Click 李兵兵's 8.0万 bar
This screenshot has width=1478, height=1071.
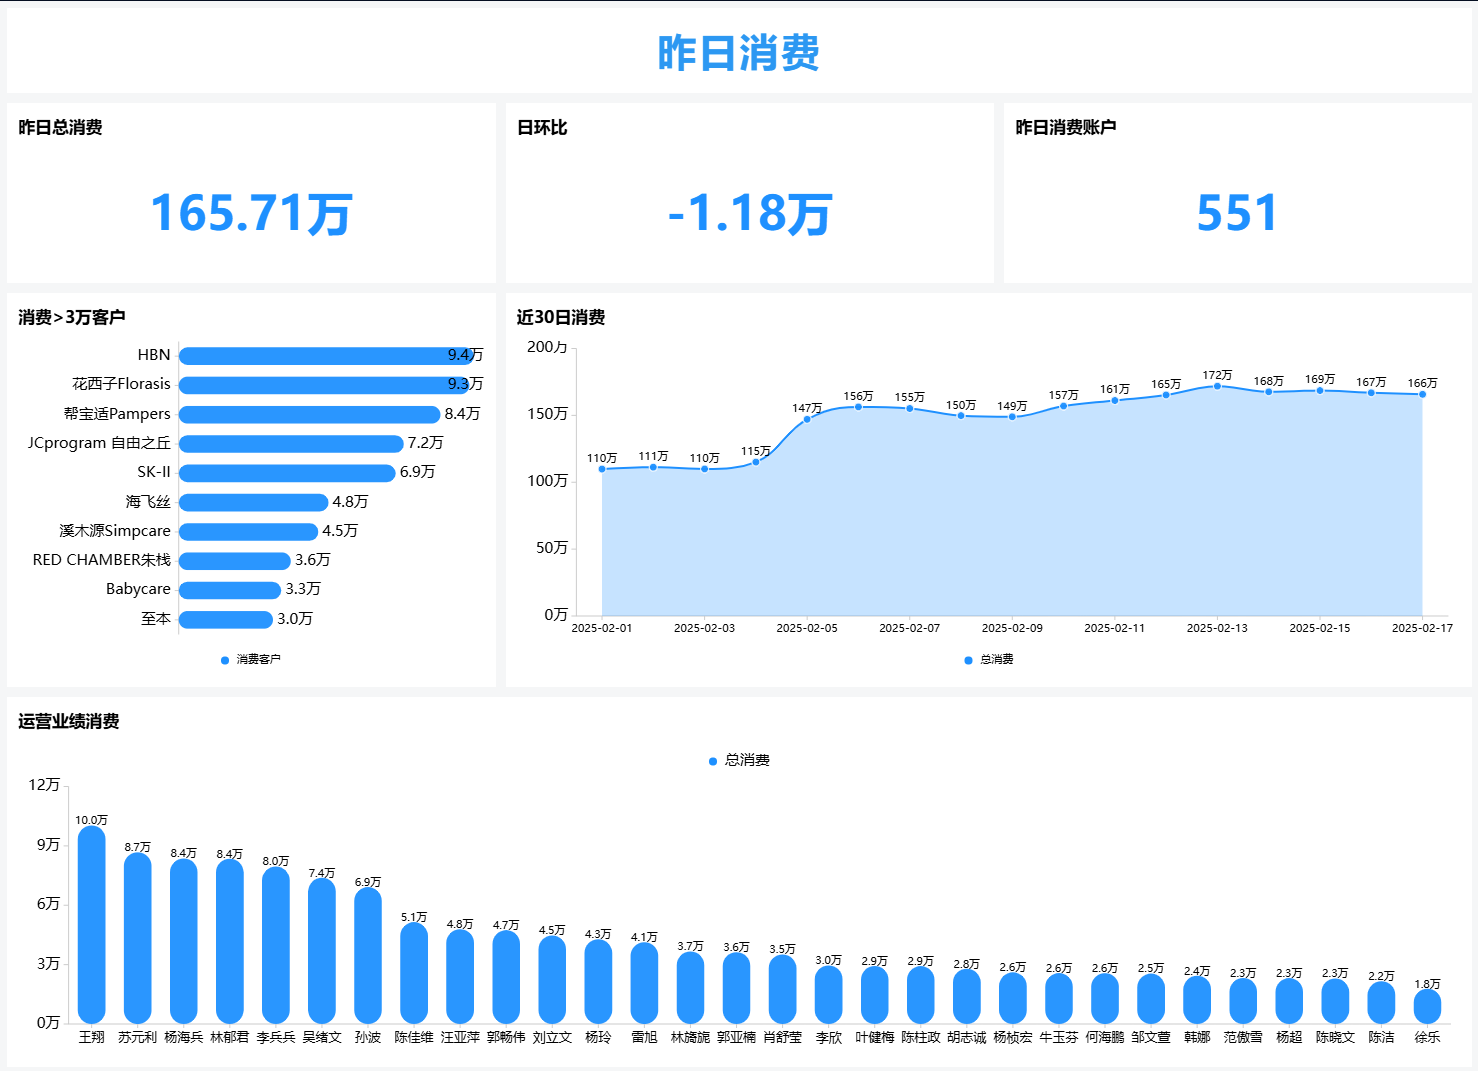[x=276, y=945]
